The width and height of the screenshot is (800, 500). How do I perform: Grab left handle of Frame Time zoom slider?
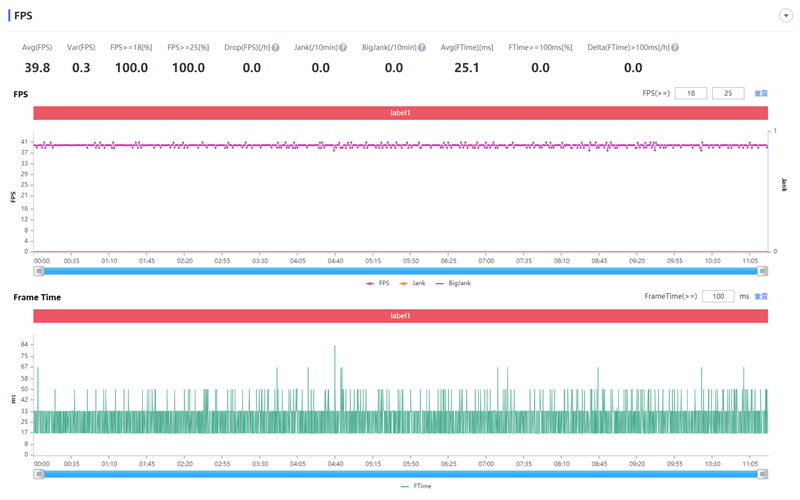pos(39,474)
